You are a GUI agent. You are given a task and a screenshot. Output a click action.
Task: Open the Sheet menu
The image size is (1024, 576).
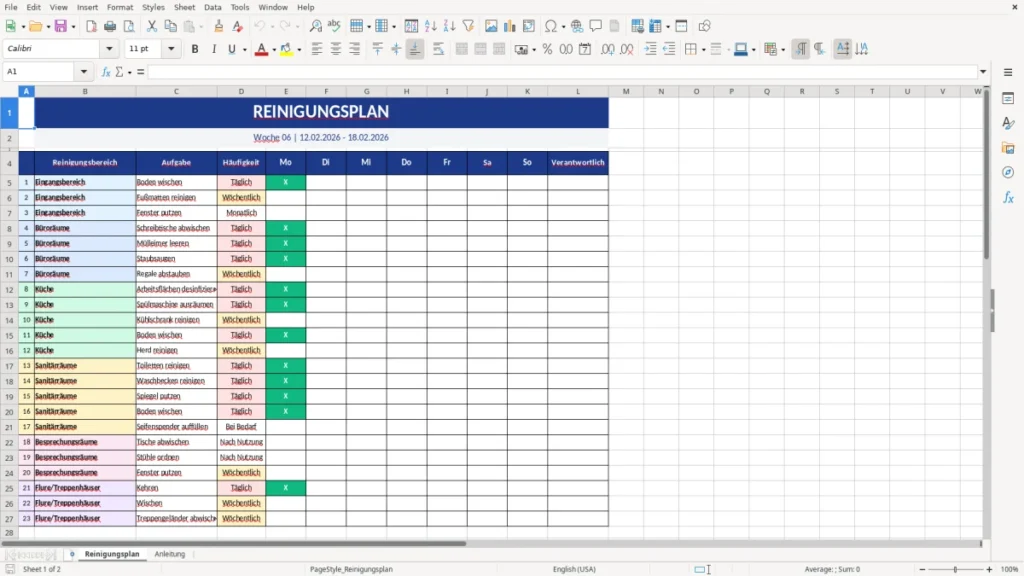[x=184, y=7]
